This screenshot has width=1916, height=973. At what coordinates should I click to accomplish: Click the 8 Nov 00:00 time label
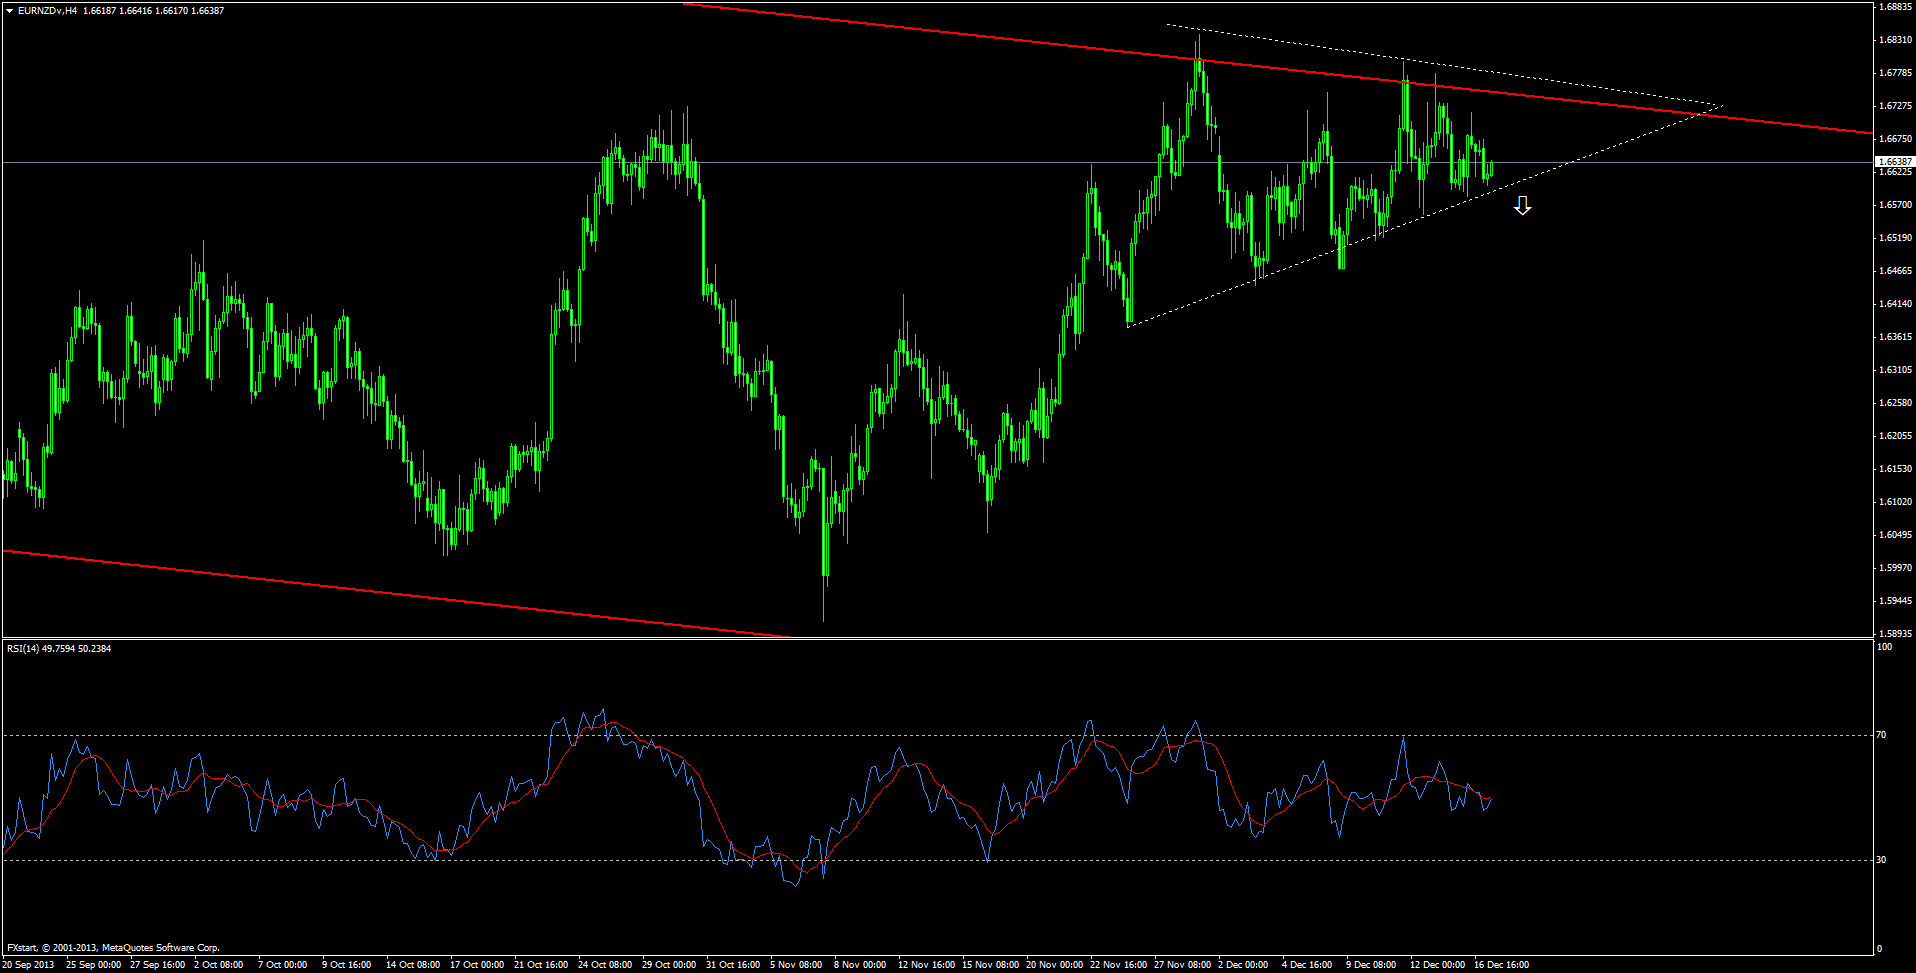pyautogui.click(x=860, y=965)
